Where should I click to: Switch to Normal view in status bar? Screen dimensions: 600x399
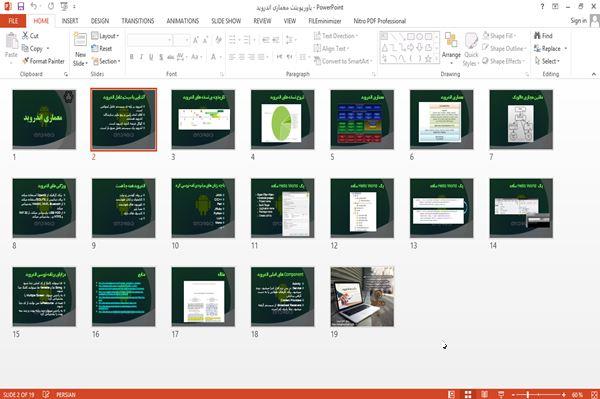pos(451,394)
